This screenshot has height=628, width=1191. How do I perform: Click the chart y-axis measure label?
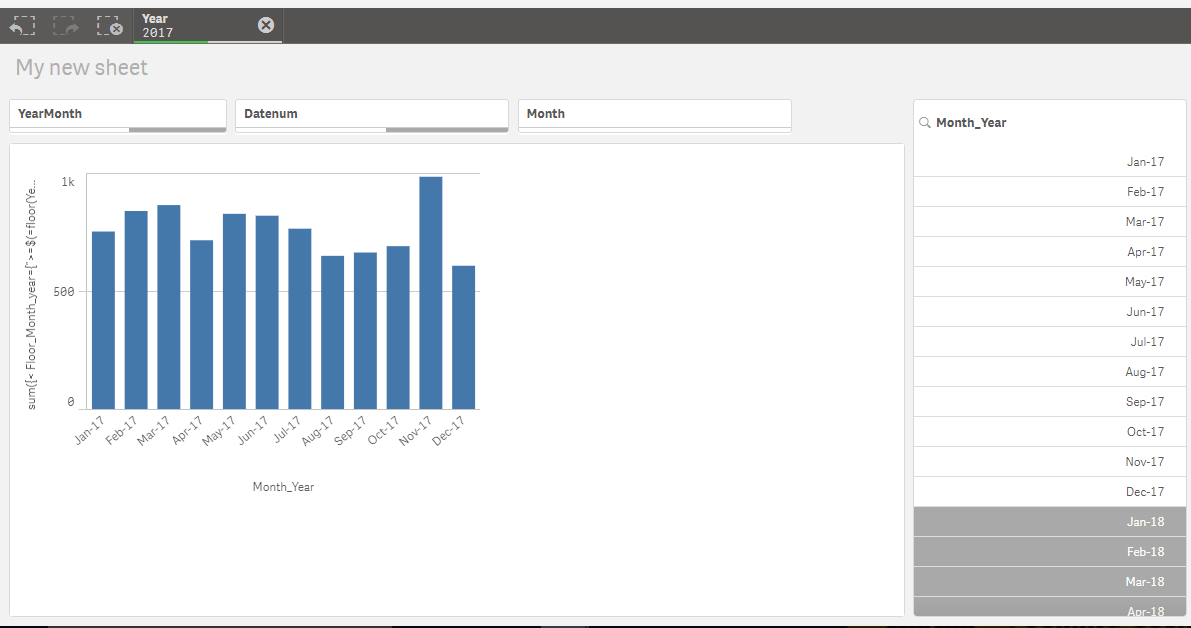pyautogui.click(x=31, y=295)
